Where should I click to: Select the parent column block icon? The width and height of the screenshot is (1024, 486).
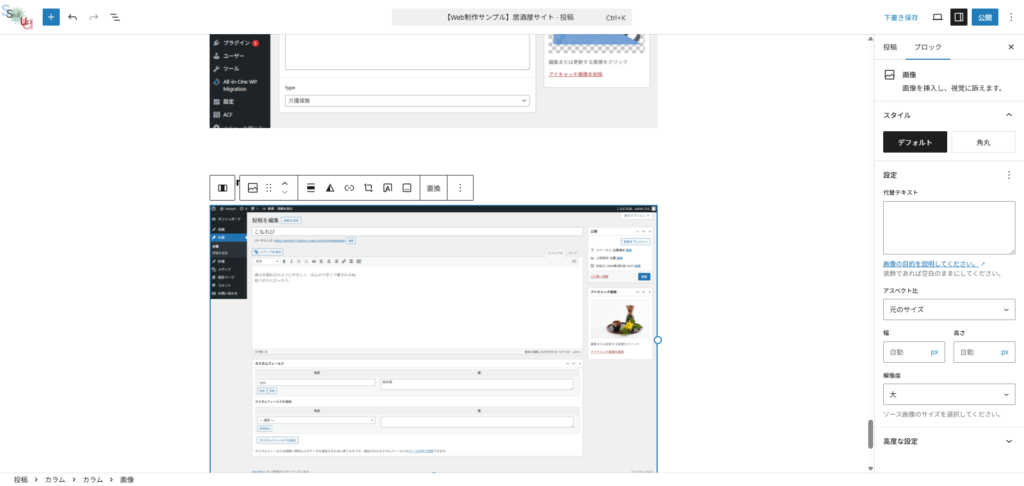tap(223, 188)
